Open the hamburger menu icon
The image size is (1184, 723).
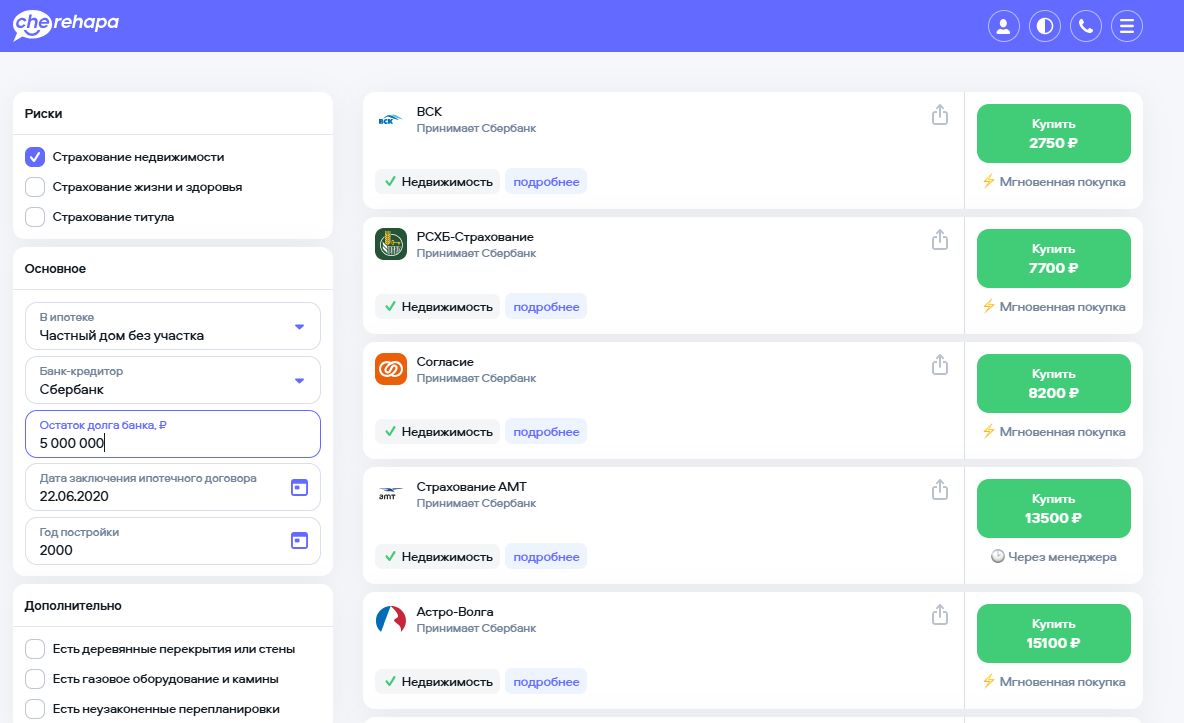[x=1127, y=26]
